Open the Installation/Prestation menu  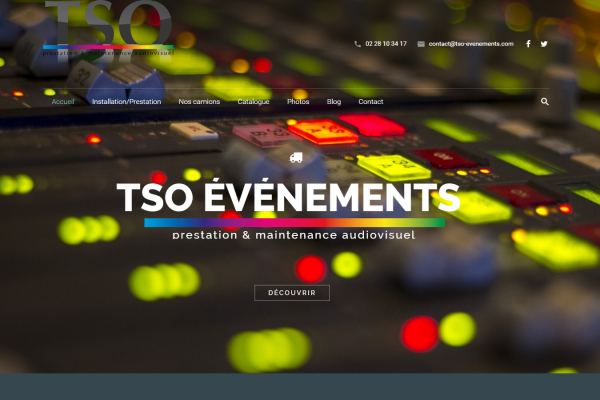[126, 102]
